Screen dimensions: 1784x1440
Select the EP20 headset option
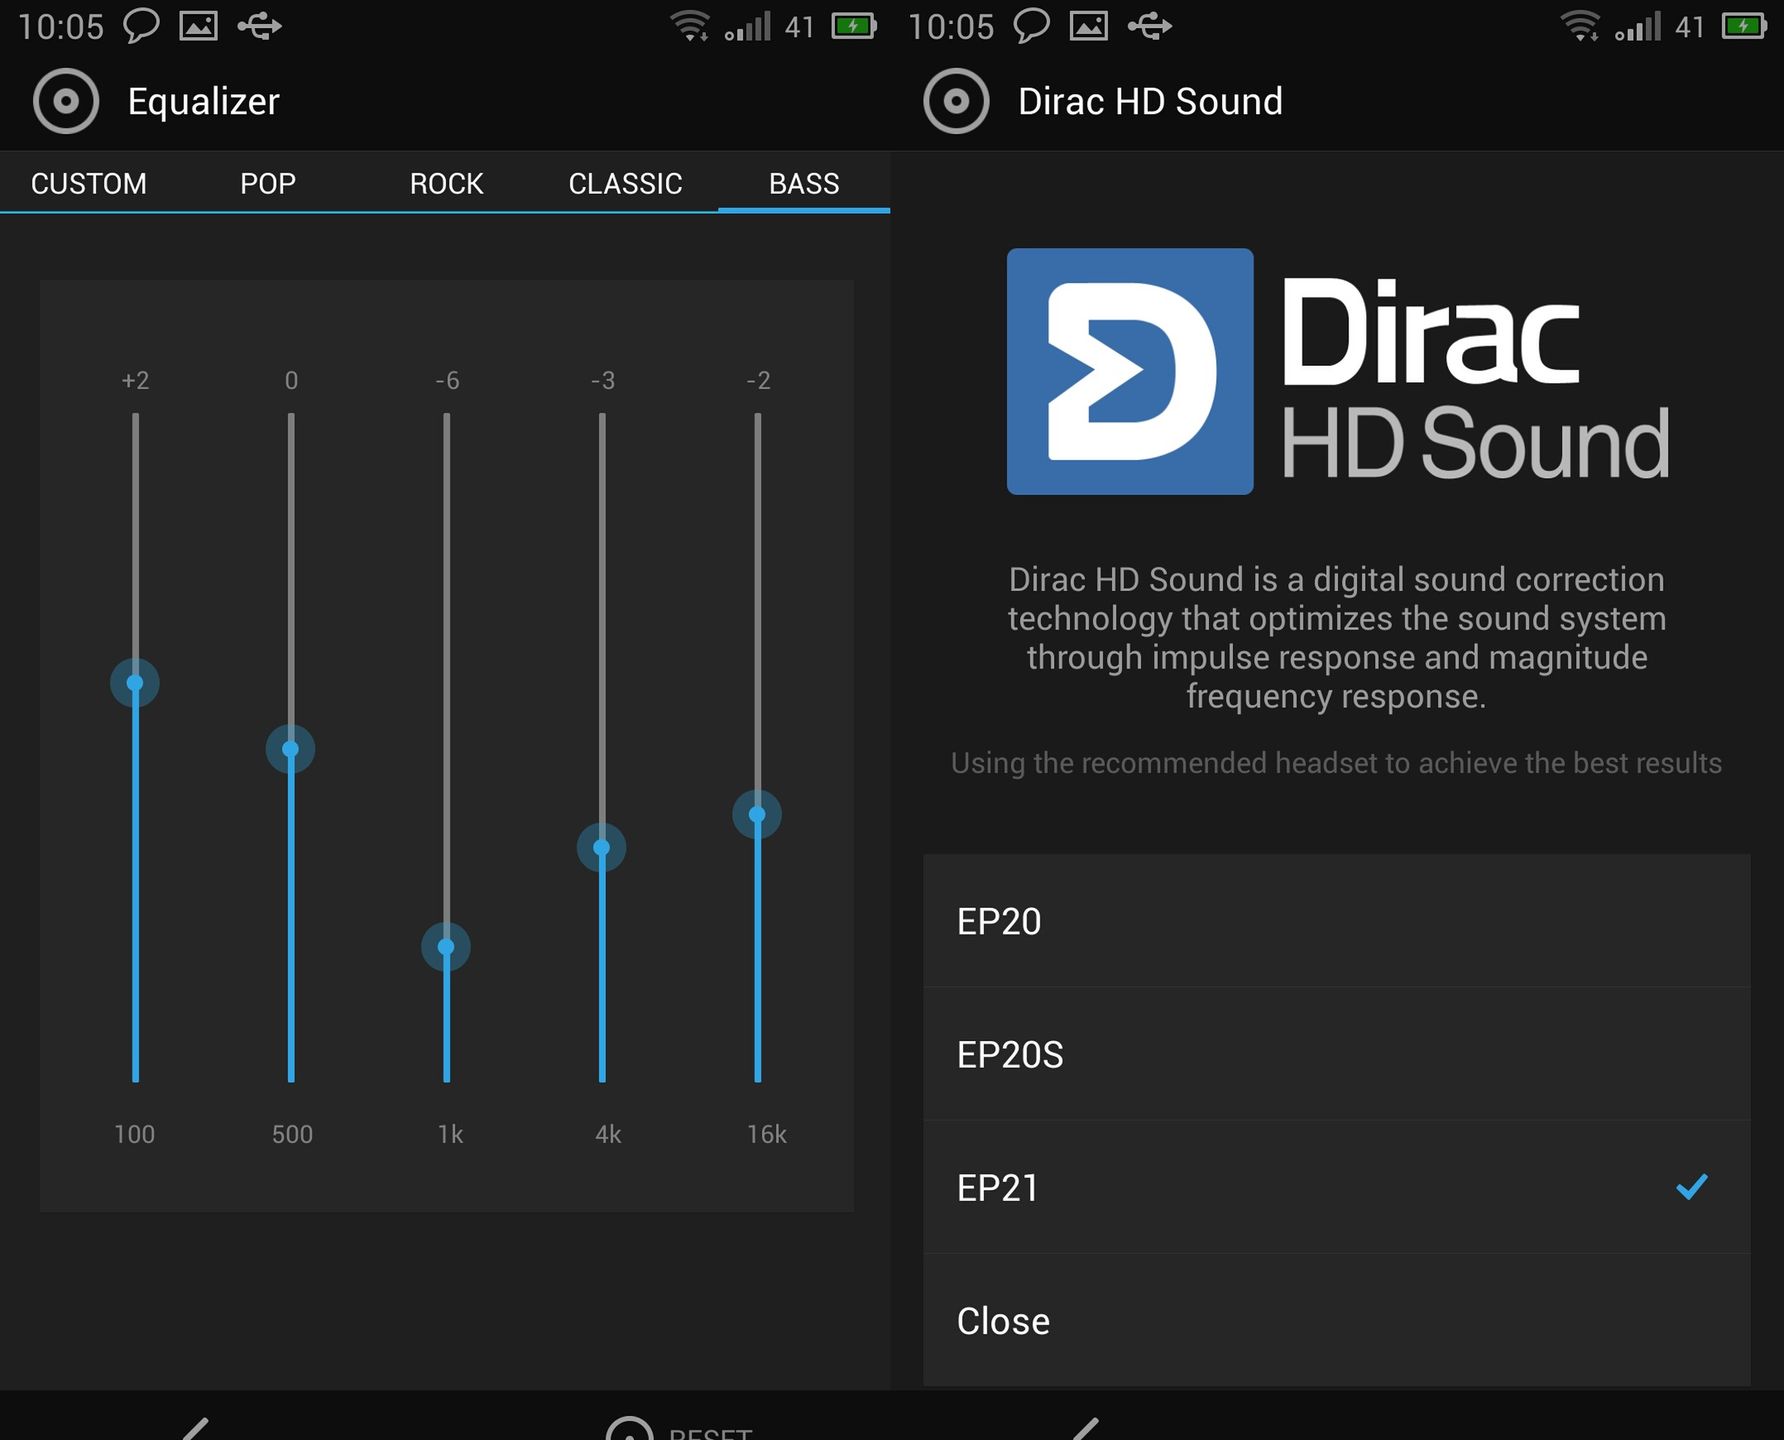tap(1337, 921)
